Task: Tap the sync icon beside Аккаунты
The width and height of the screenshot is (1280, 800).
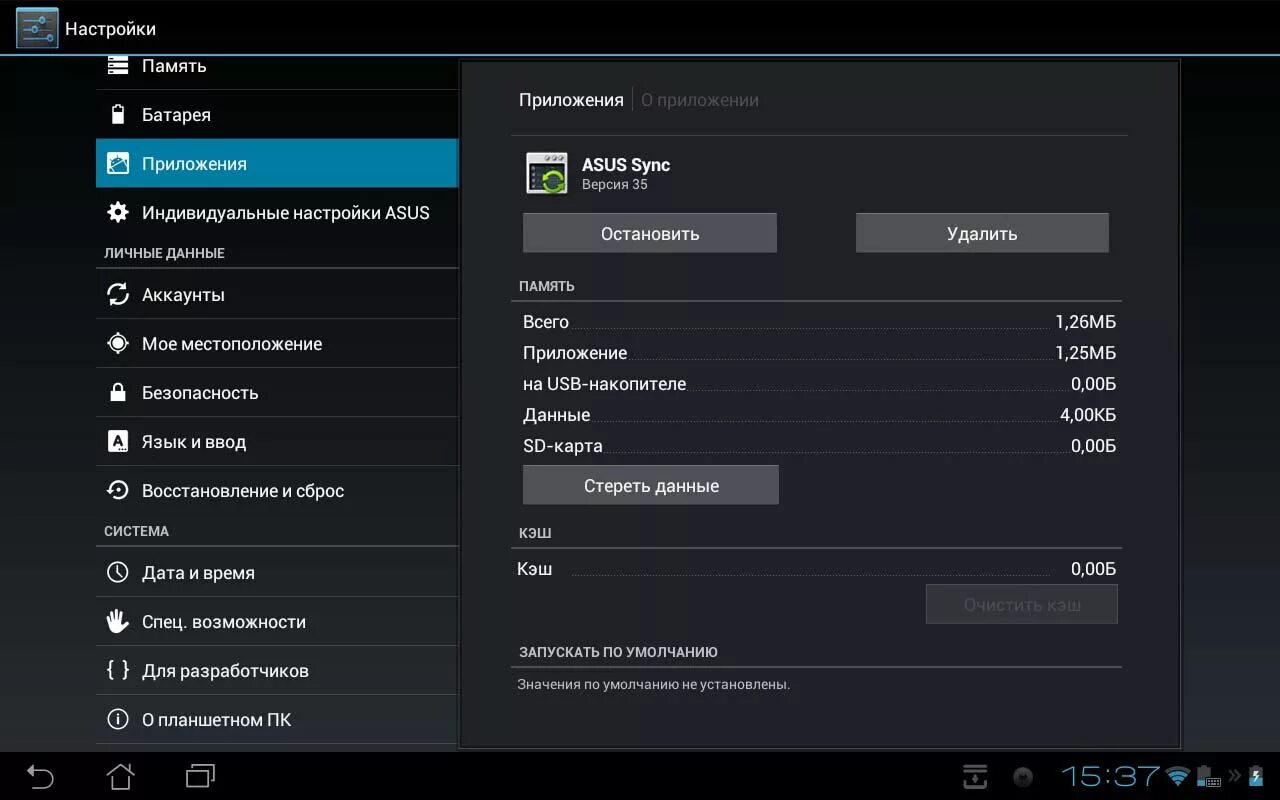Action: click(118, 295)
